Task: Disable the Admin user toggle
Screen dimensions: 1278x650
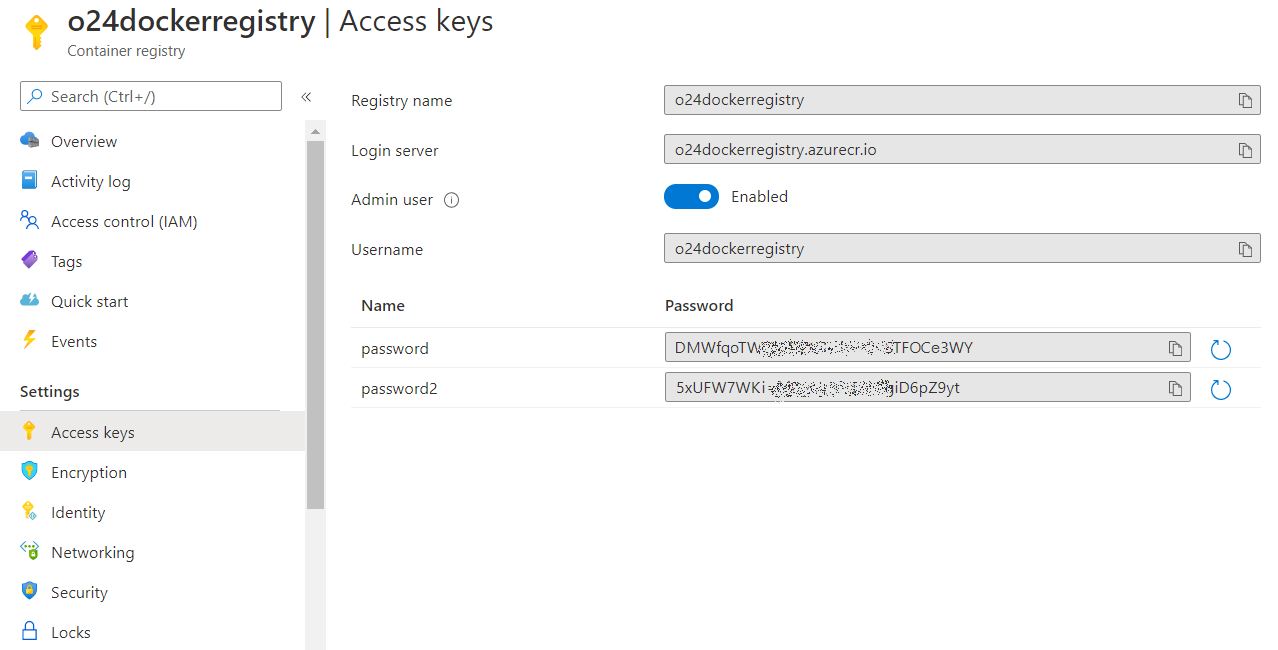Action: [x=691, y=197]
